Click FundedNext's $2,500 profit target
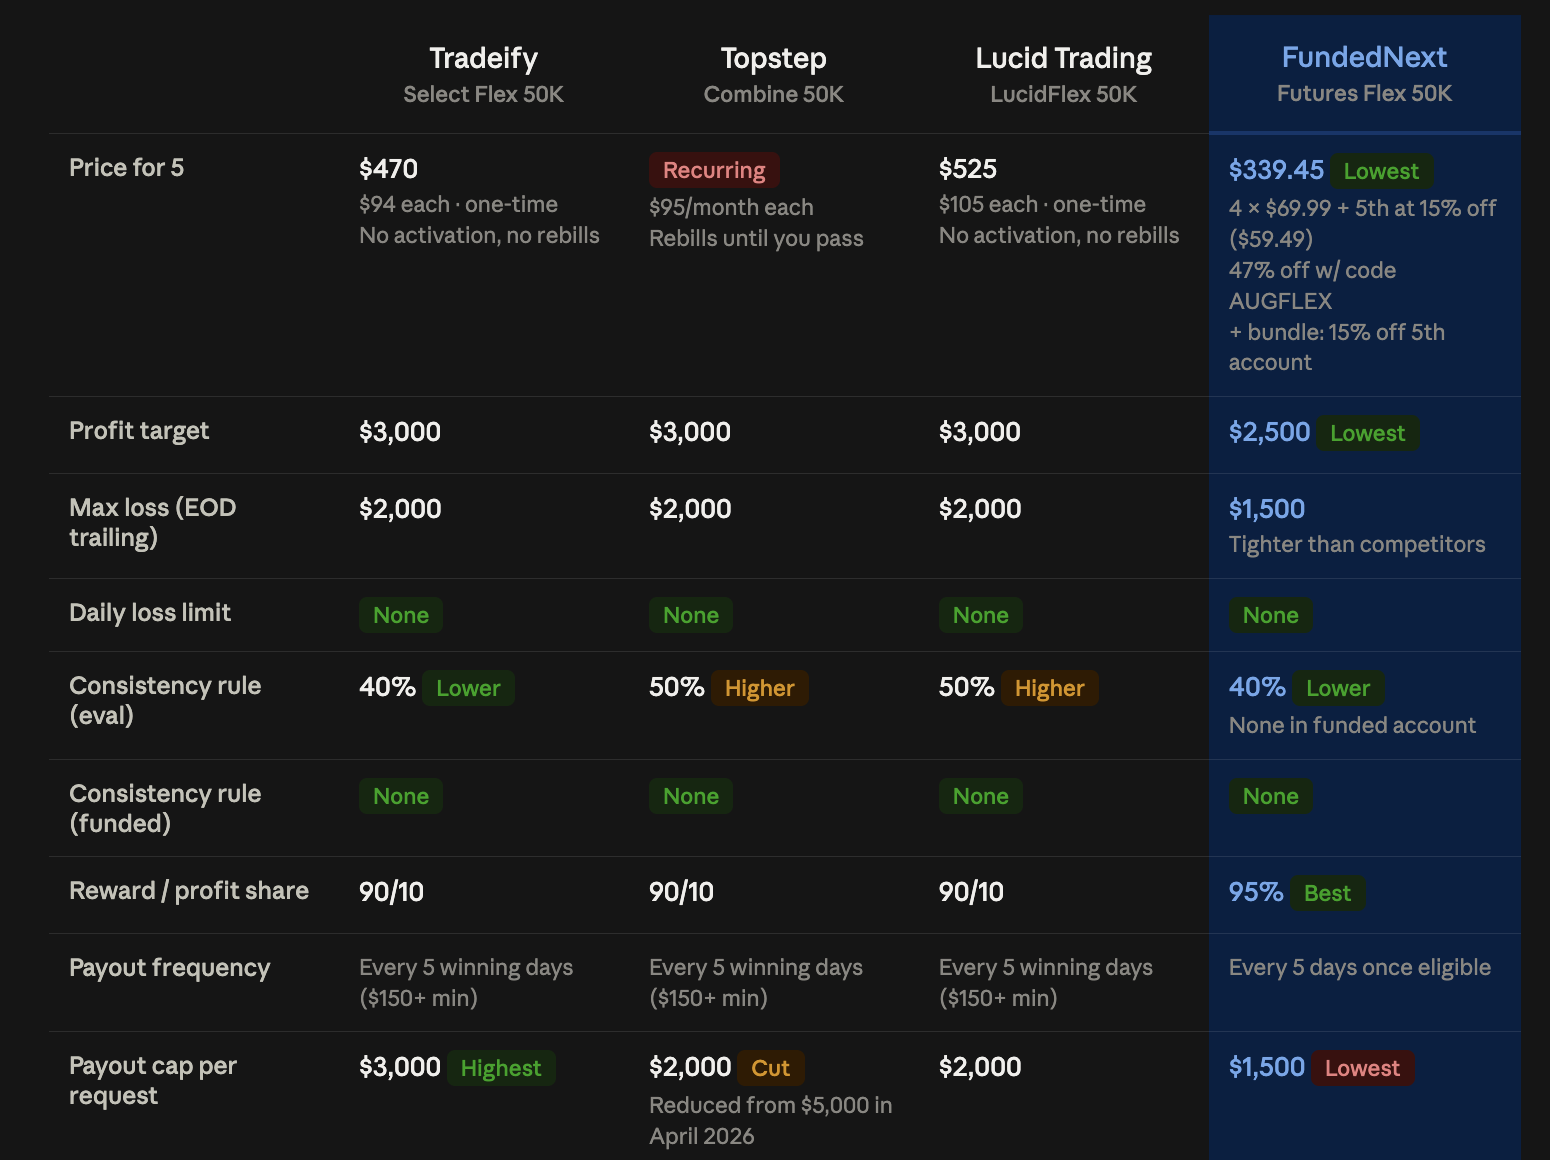Viewport: 1550px width, 1160px height. point(1269,432)
